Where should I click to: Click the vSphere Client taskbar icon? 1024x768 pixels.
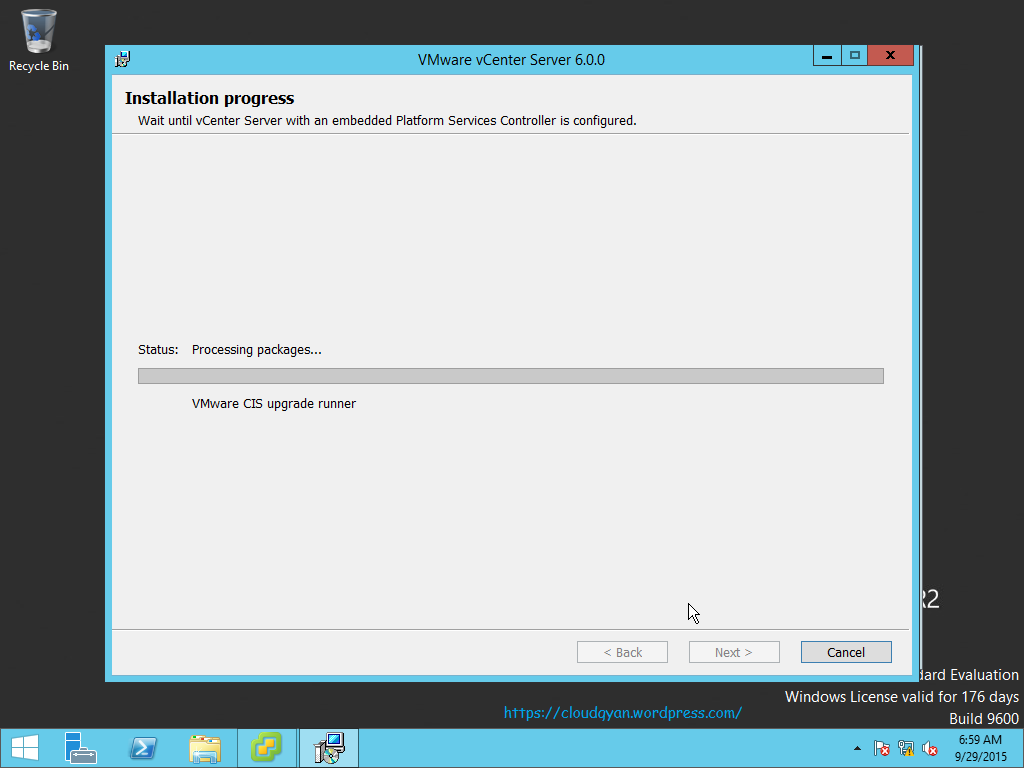[267, 747]
